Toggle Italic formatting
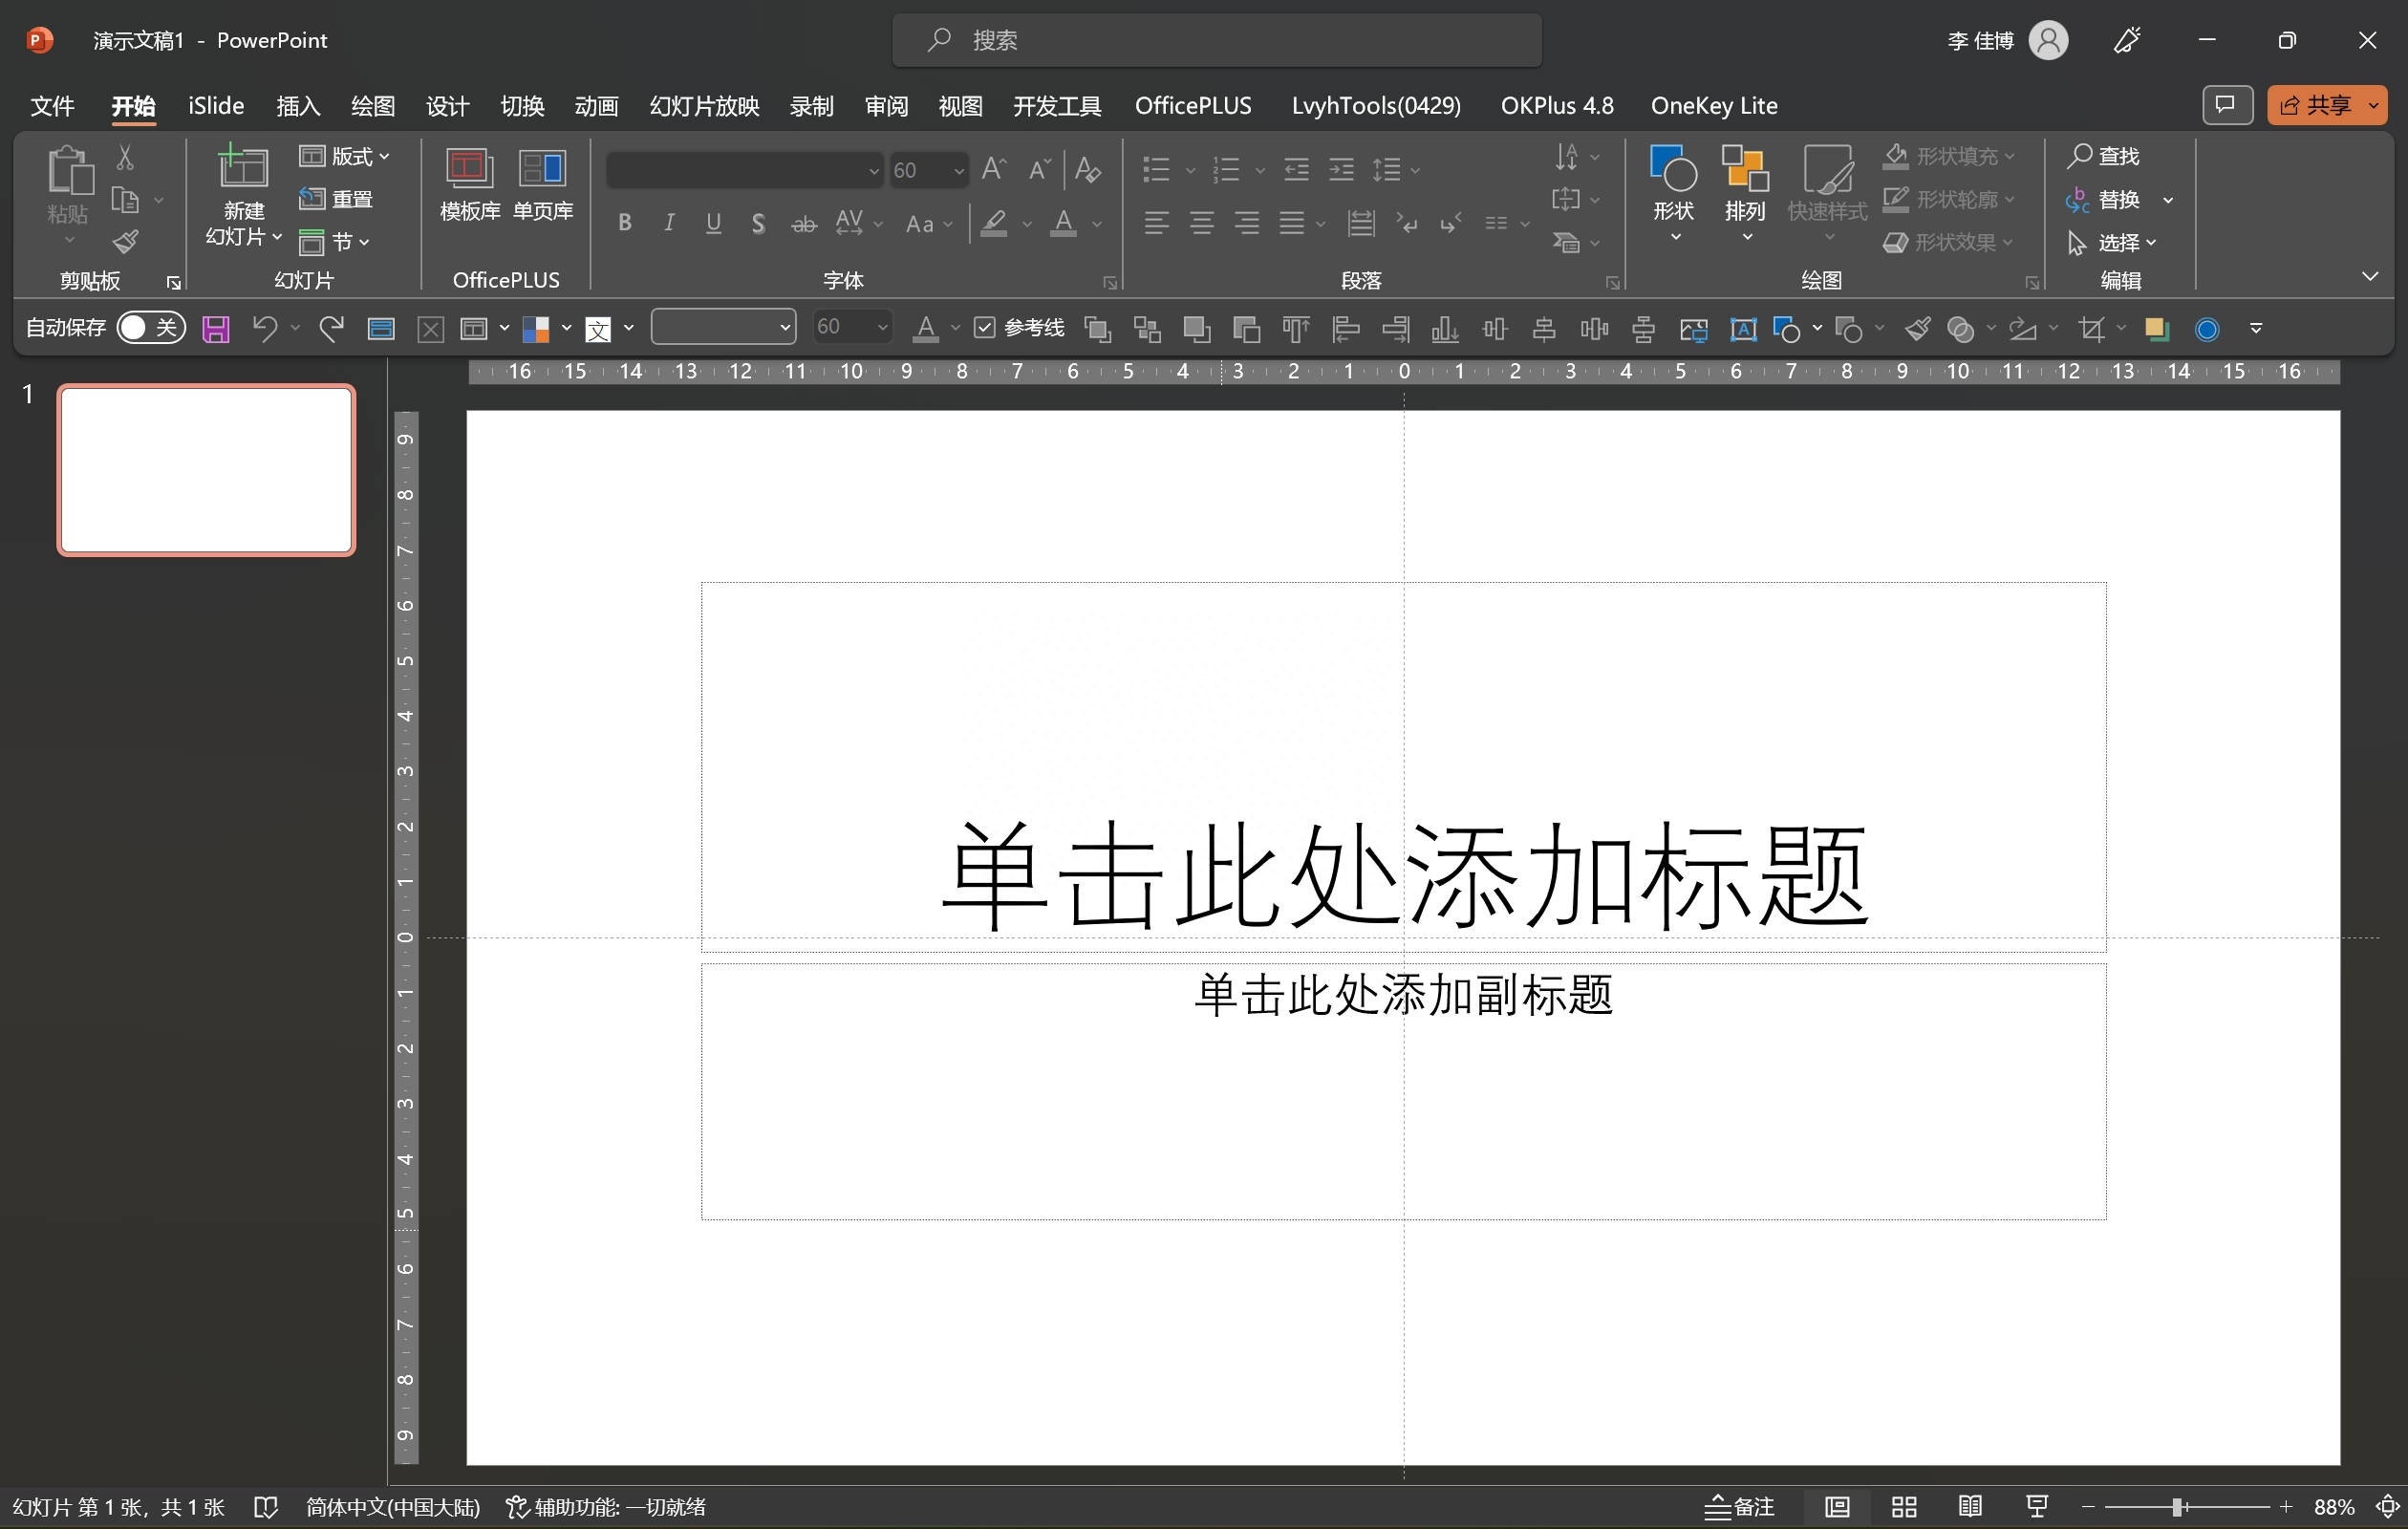The height and width of the screenshot is (1529, 2408). (668, 223)
